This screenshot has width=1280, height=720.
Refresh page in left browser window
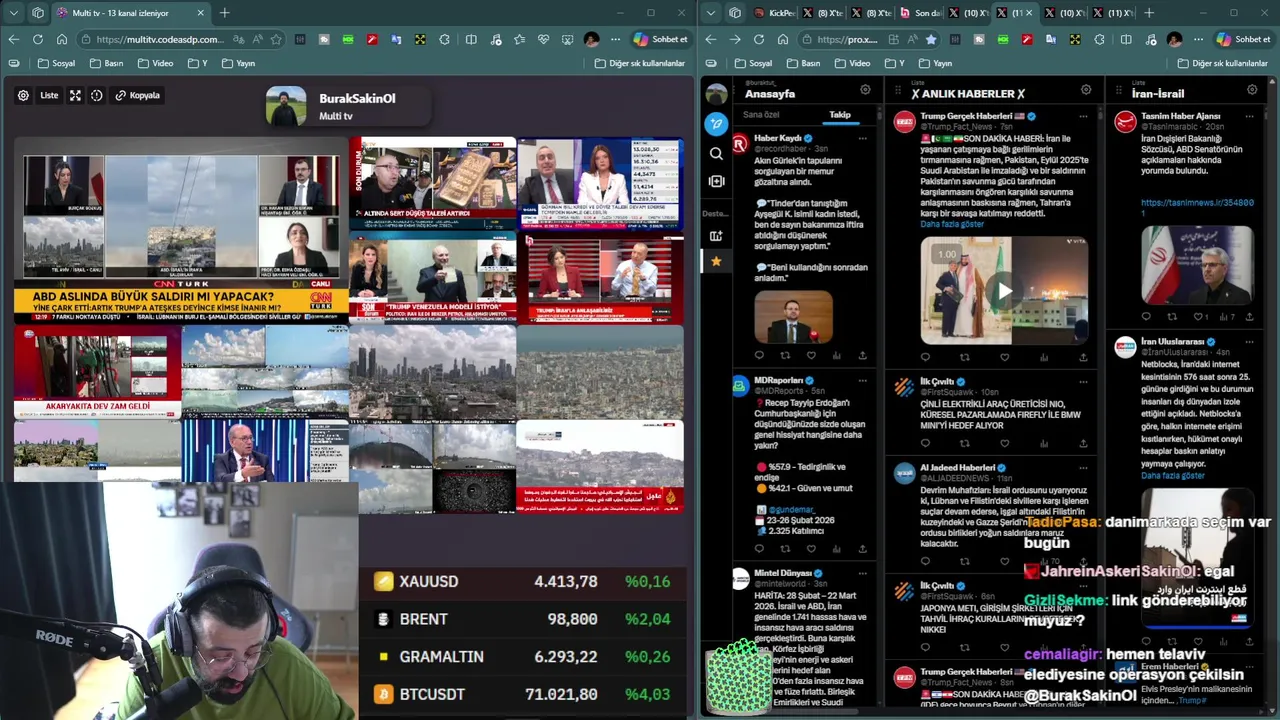37,39
